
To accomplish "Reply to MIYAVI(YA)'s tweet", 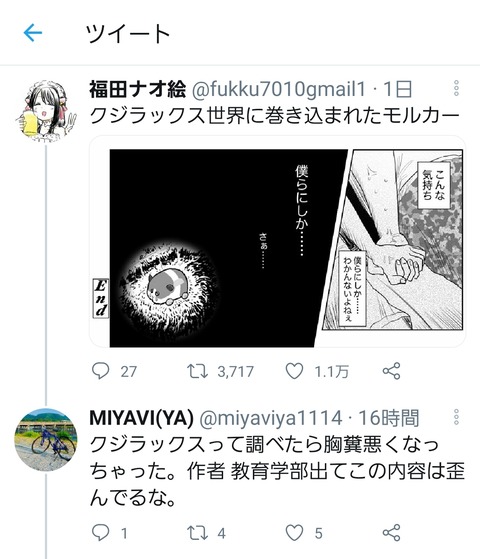I will tap(100, 533).
